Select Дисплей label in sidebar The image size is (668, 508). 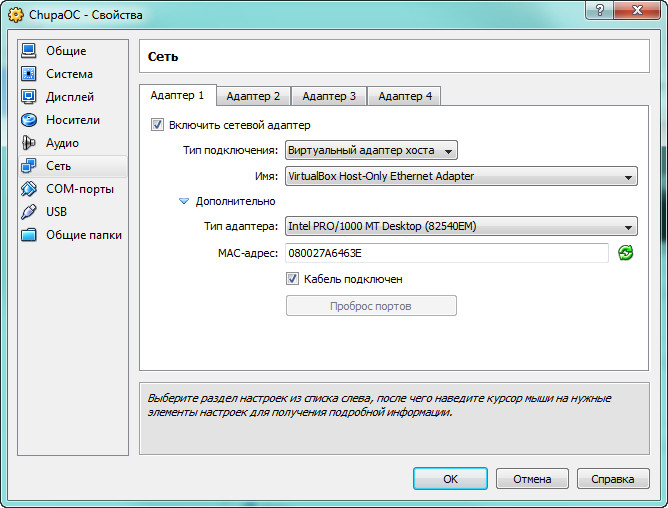(70, 97)
